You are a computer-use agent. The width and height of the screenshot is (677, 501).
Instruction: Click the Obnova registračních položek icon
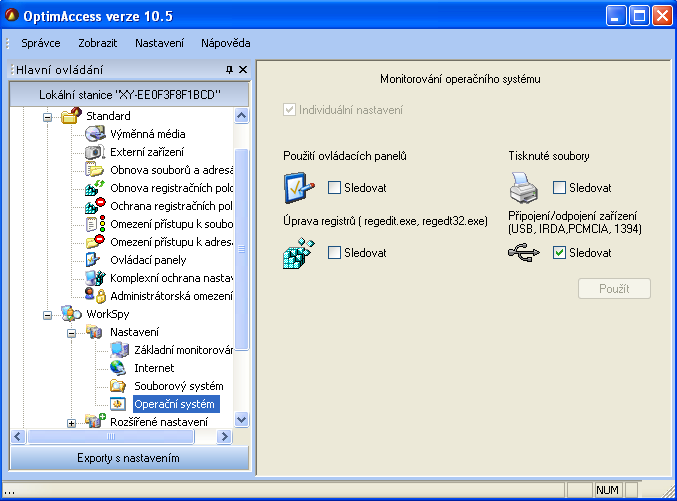click(95, 188)
